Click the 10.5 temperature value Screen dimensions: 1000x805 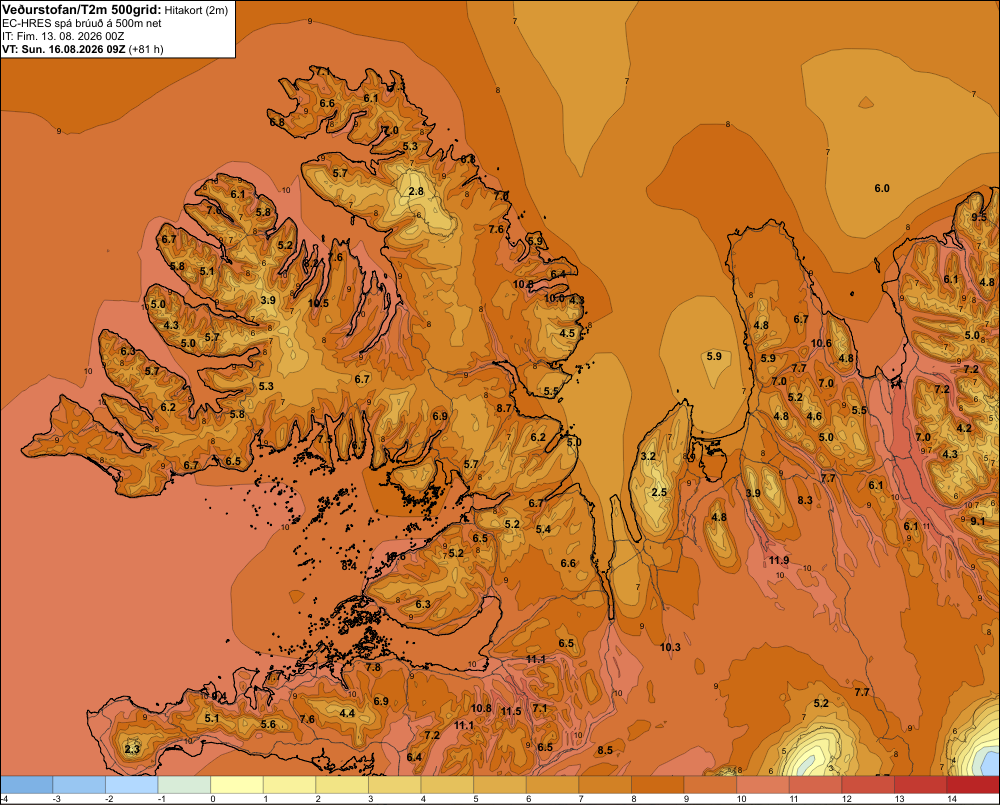point(318,303)
